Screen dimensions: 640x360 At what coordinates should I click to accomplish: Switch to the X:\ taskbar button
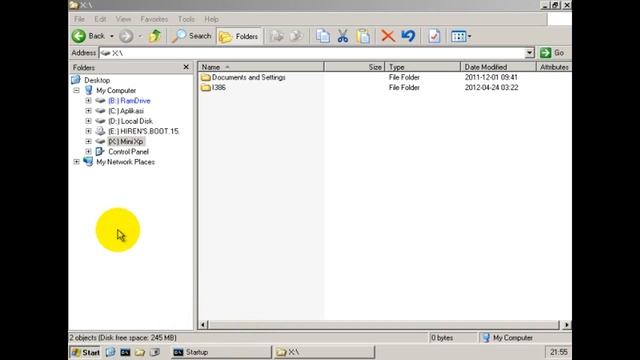point(324,352)
